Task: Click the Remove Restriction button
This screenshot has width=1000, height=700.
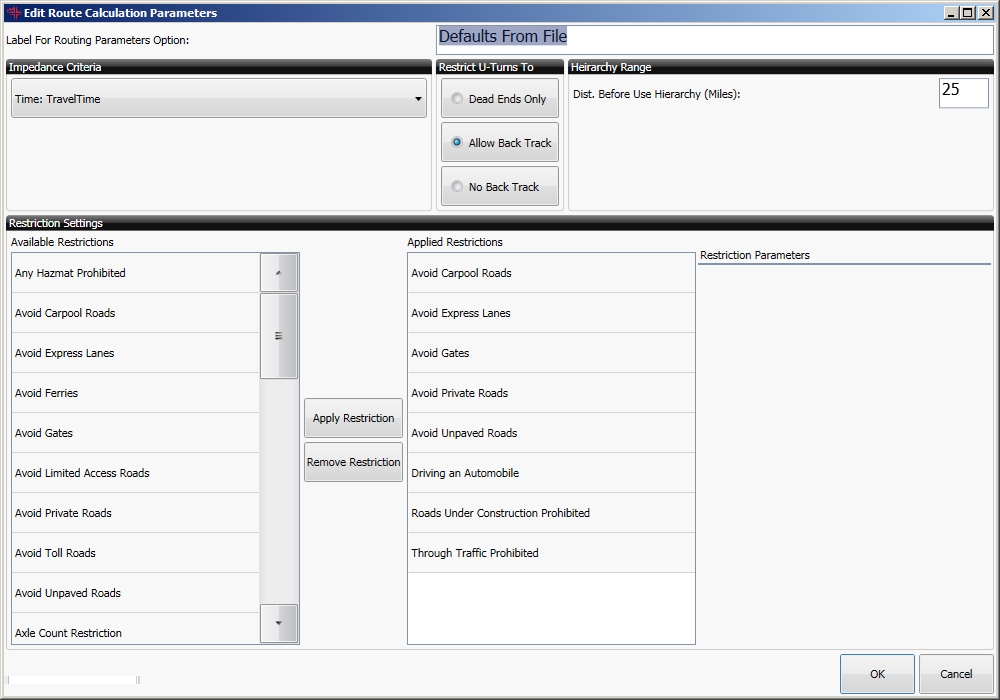Action: pos(353,462)
